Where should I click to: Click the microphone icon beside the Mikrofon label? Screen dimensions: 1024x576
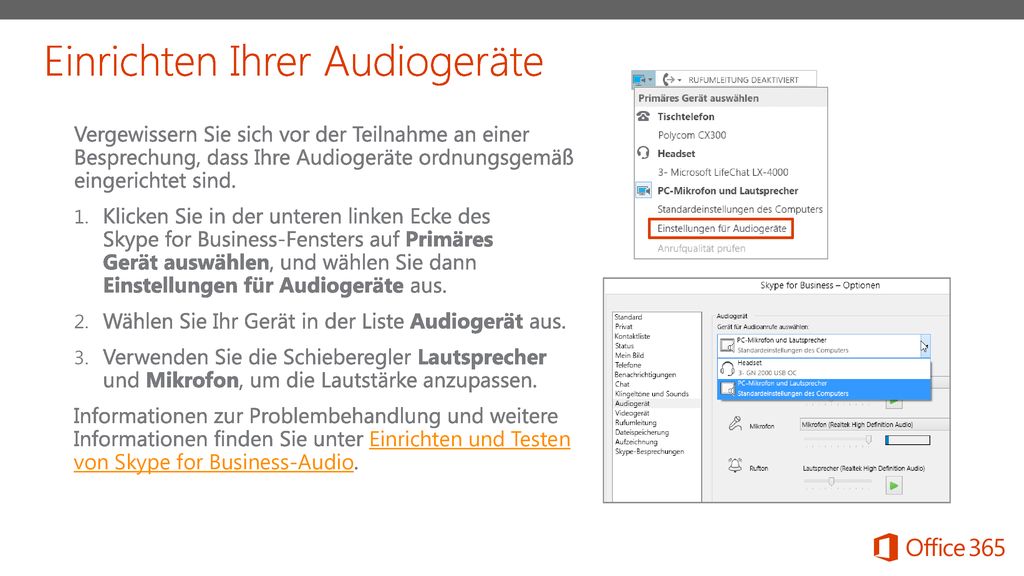(x=735, y=424)
